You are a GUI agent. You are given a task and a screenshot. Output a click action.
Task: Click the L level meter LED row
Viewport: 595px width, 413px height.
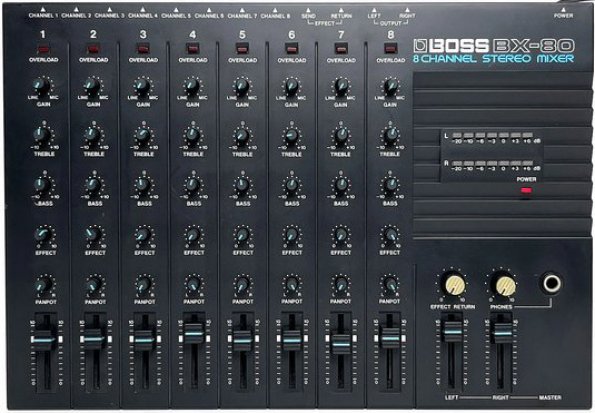[493, 135]
